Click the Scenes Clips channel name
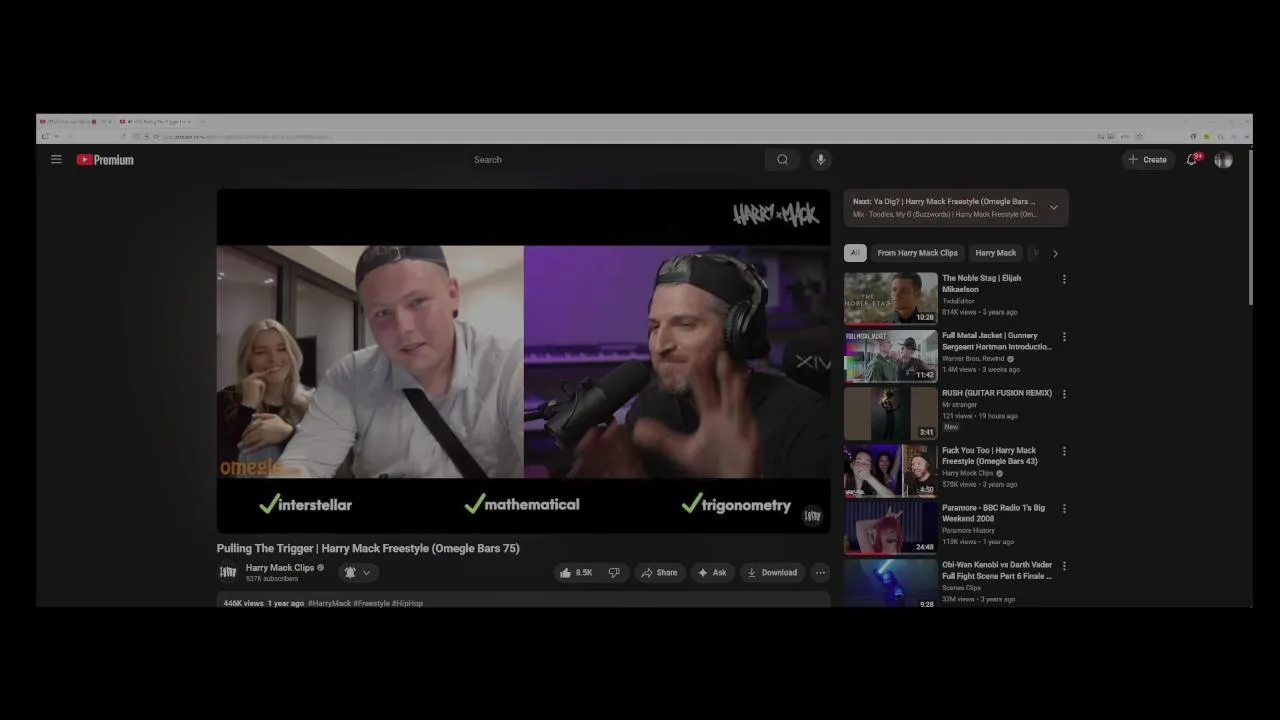This screenshot has height=720, width=1280. (961, 587)
